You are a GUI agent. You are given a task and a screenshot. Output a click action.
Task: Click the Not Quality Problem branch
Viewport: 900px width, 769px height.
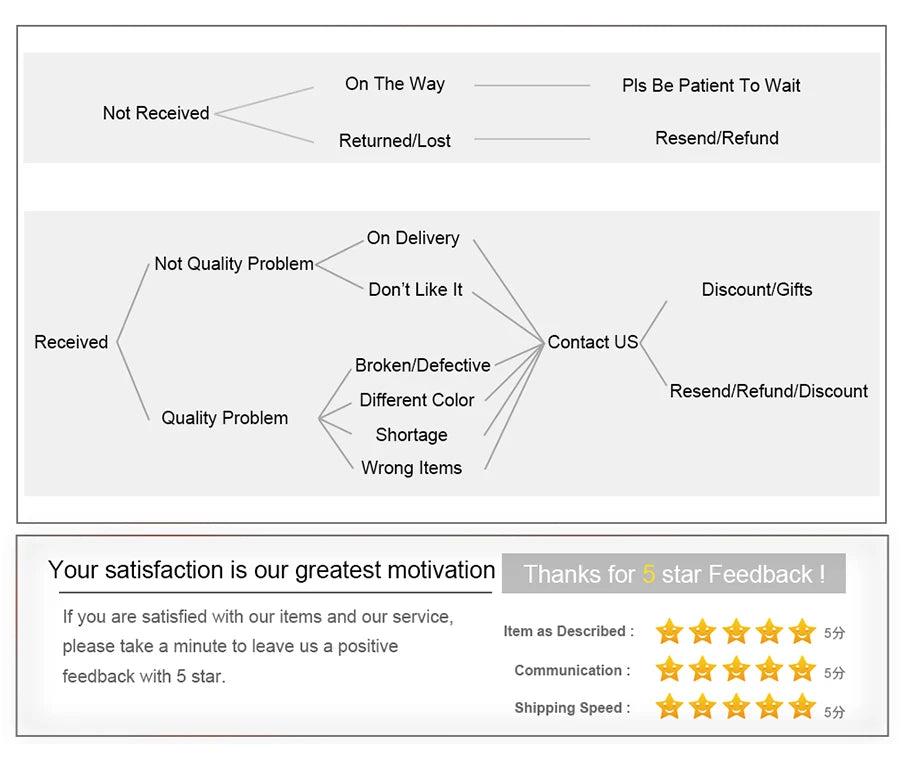coord(234,264)
